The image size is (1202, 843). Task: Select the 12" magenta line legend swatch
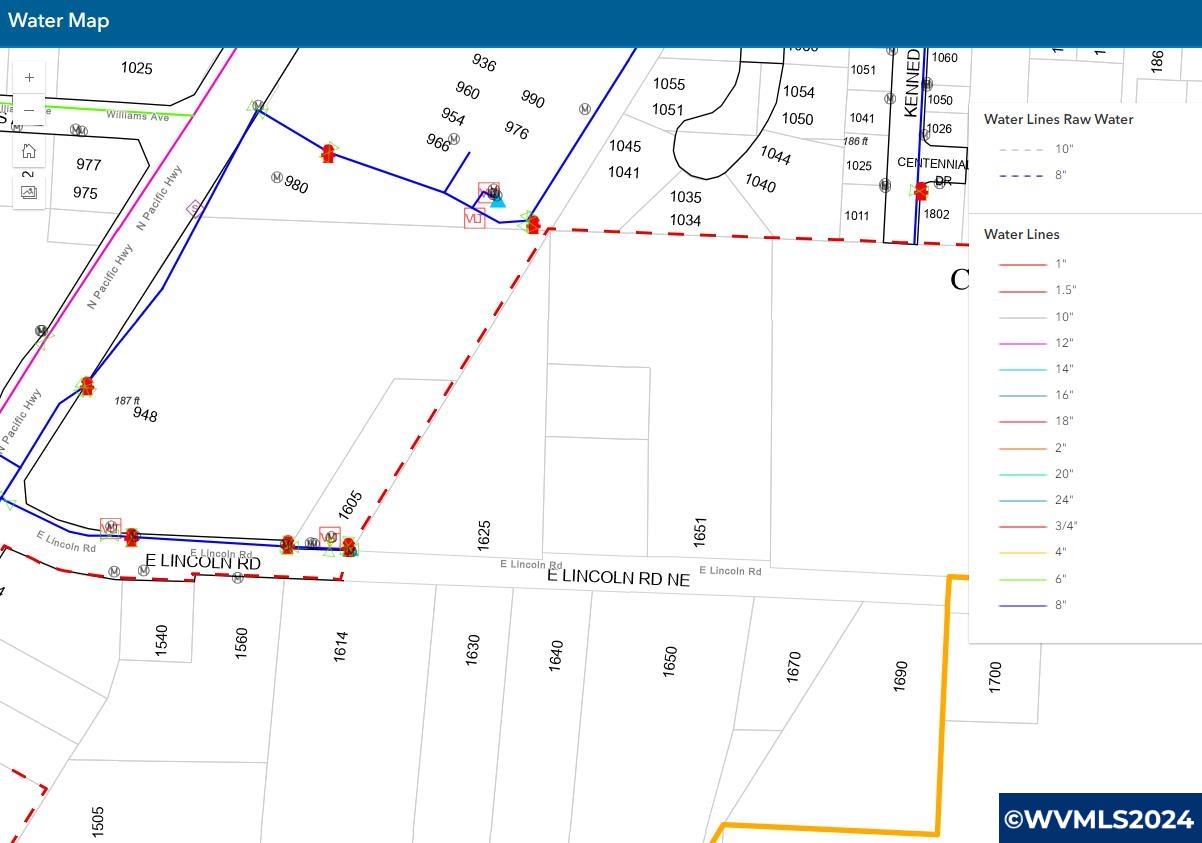pos(1022,343)
